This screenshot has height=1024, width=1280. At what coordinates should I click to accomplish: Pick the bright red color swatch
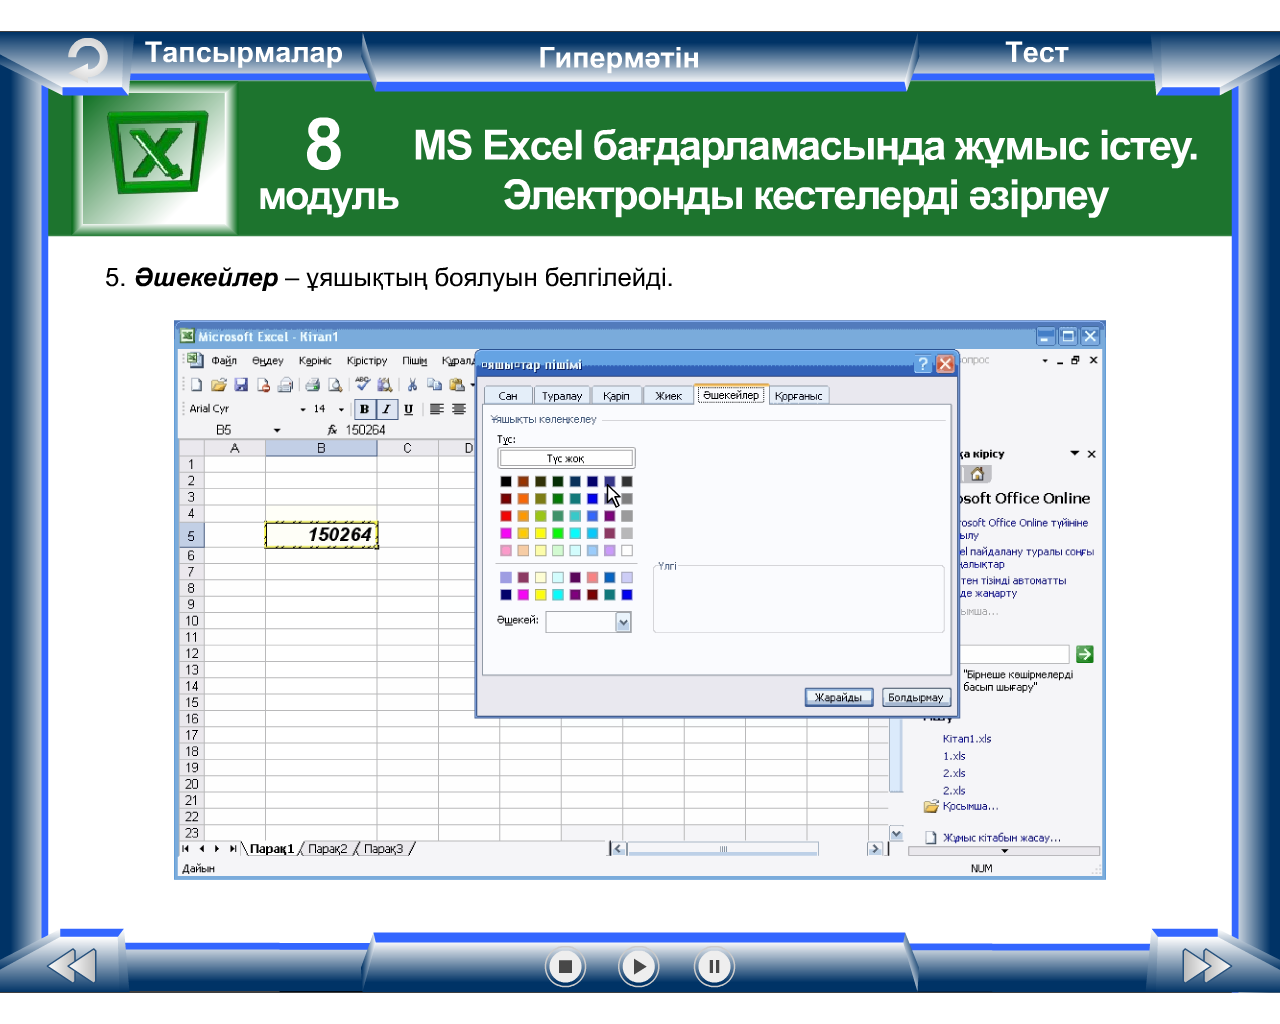506,516
